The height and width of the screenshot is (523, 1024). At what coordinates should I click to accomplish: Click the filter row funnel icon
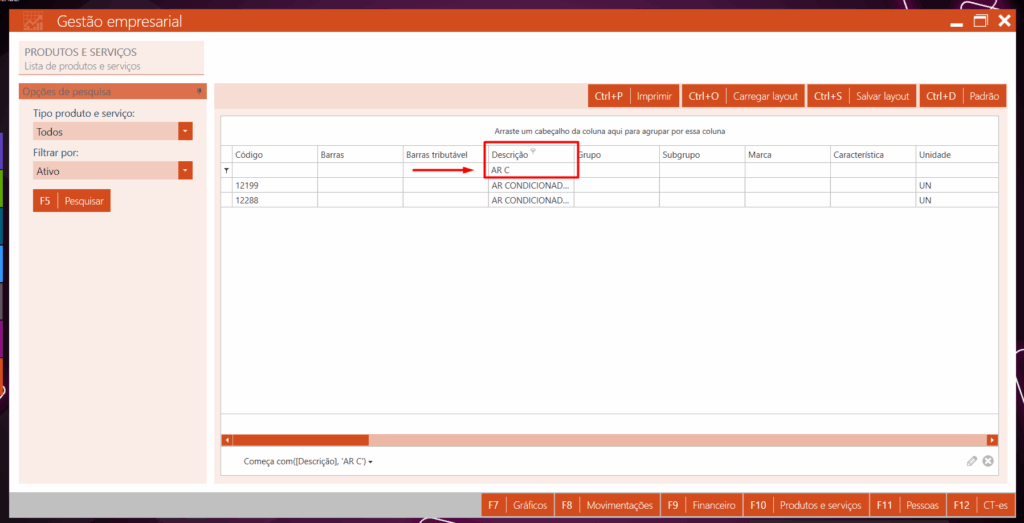point(226,171)
